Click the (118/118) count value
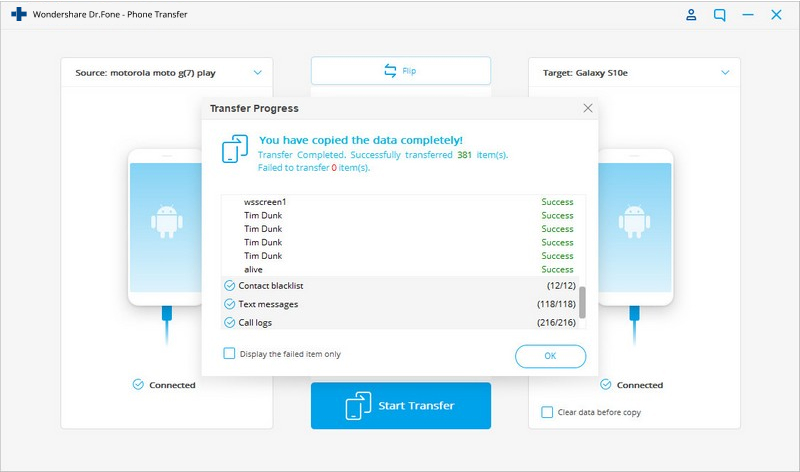 556,304
